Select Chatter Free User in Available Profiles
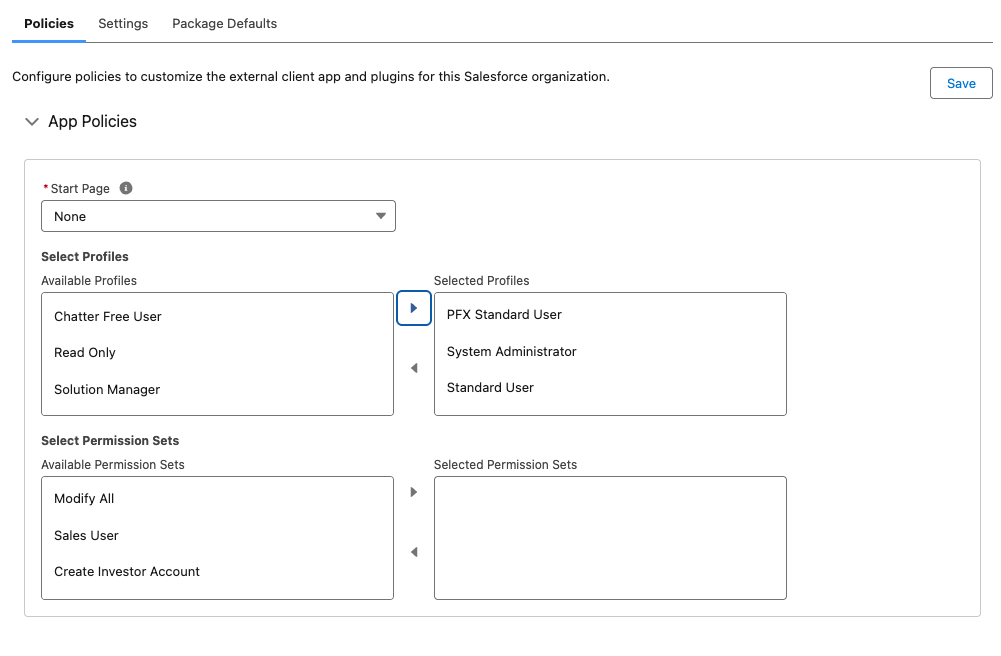This screenshot has width=1001, height=656. 108,317
